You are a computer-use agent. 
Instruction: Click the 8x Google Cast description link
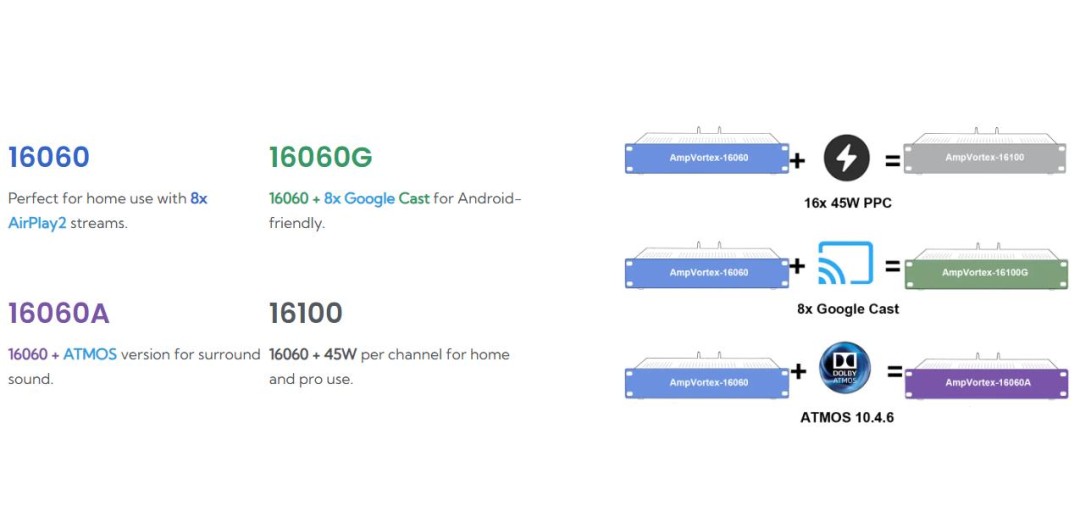pyautogui.click(x=377, y=198)
